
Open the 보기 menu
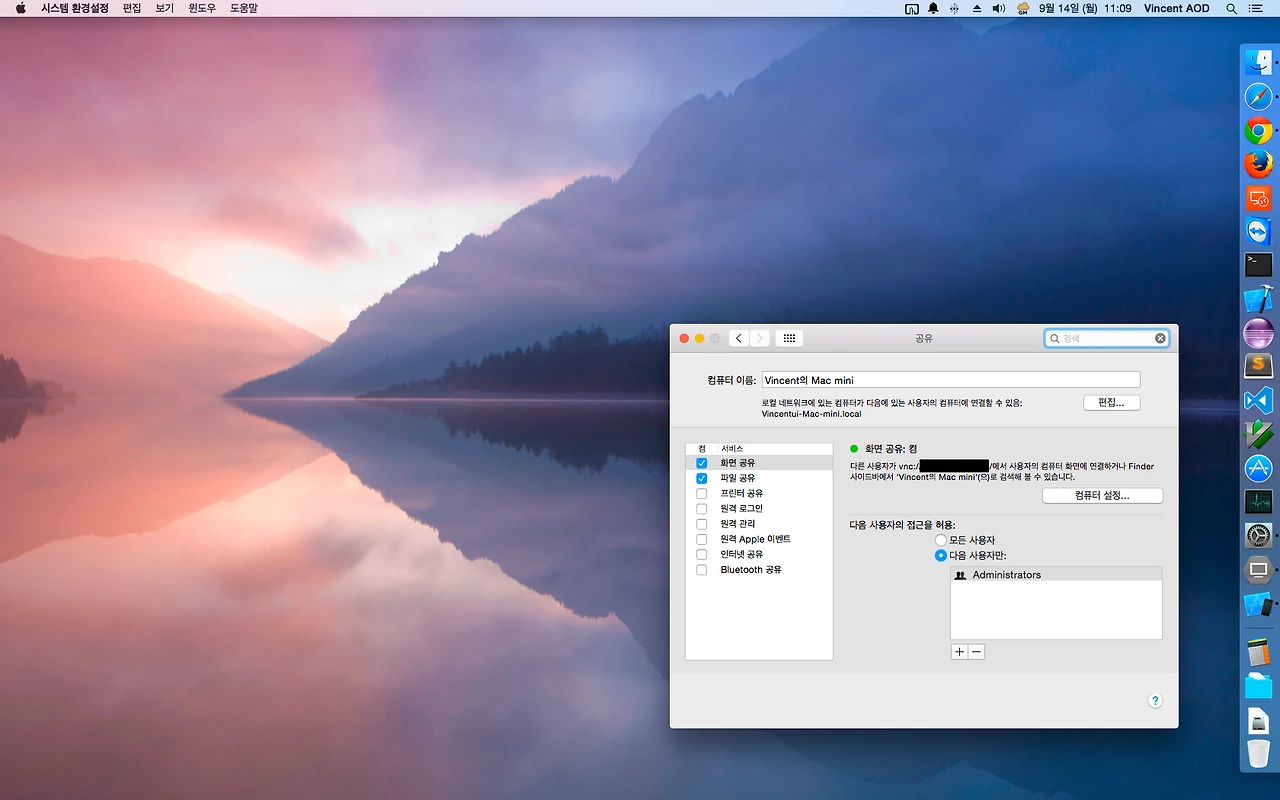pyautogui.click(x=165, y=8)
